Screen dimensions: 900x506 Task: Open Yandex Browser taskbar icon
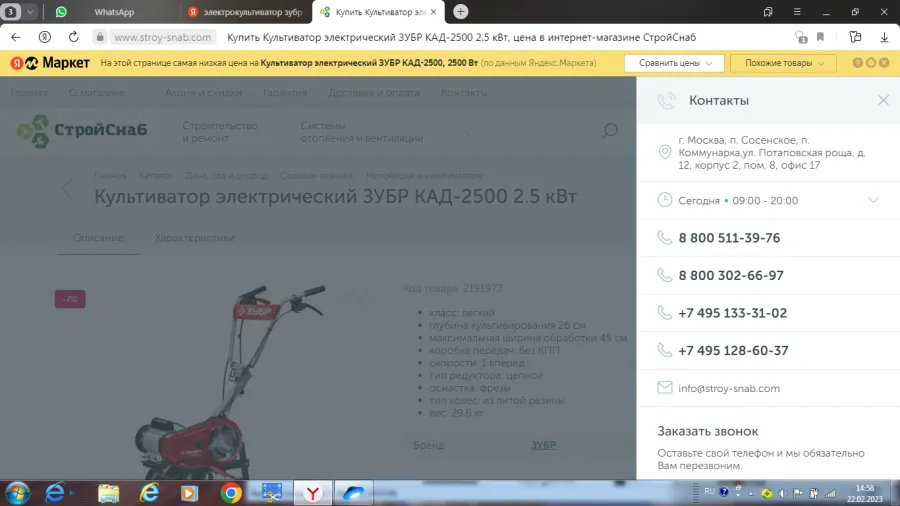pyautogui.click(x=313, y=493)
